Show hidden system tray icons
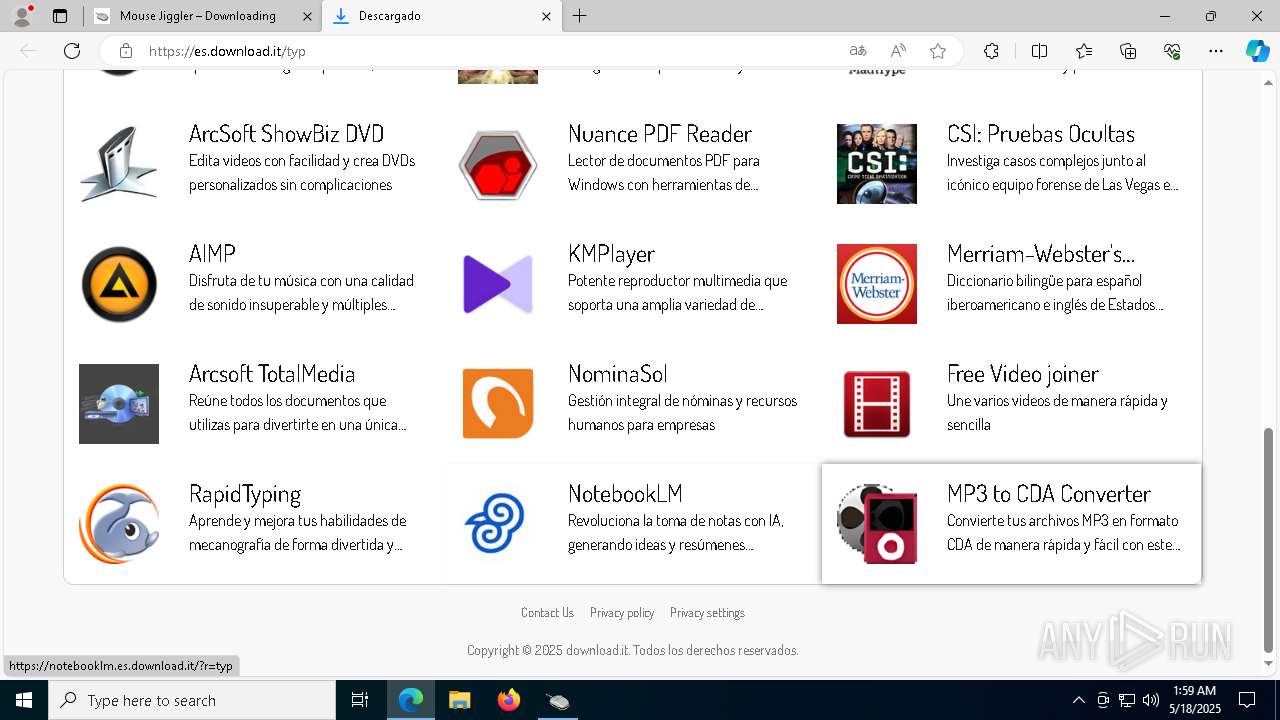The width and height of the screenshot is (1280, 720). pyautogui.click(x=1078, y=700)
